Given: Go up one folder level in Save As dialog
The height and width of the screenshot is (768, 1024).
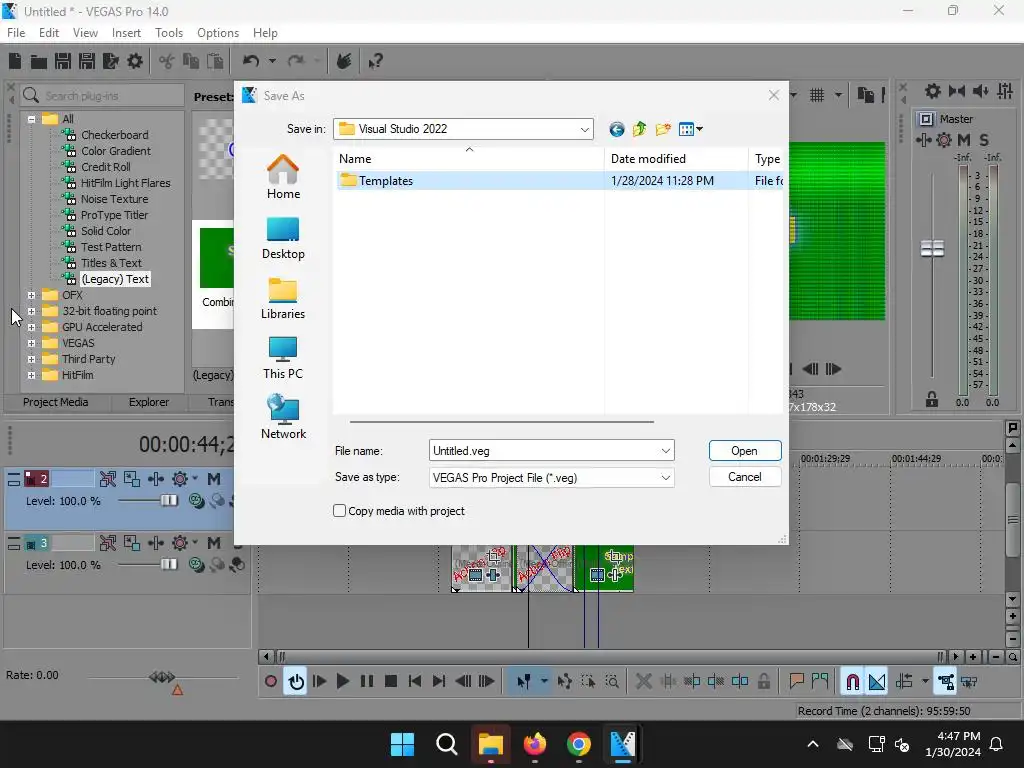Looking at the screenshot, I should point(639,129).
